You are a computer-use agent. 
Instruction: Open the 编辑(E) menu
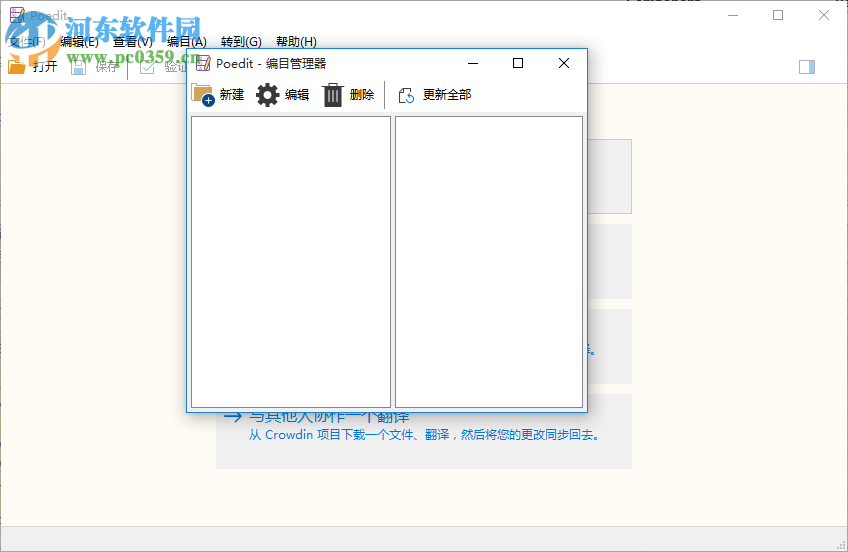click(x=80, y=42)
